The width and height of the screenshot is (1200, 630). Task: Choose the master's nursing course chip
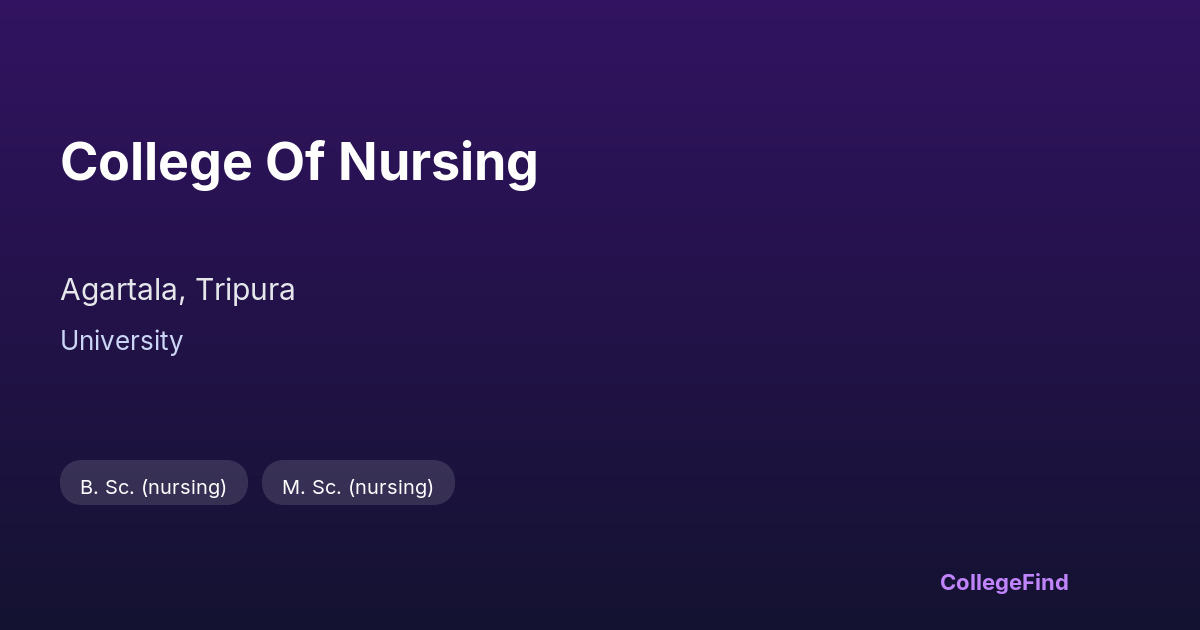tap(358, 483)
